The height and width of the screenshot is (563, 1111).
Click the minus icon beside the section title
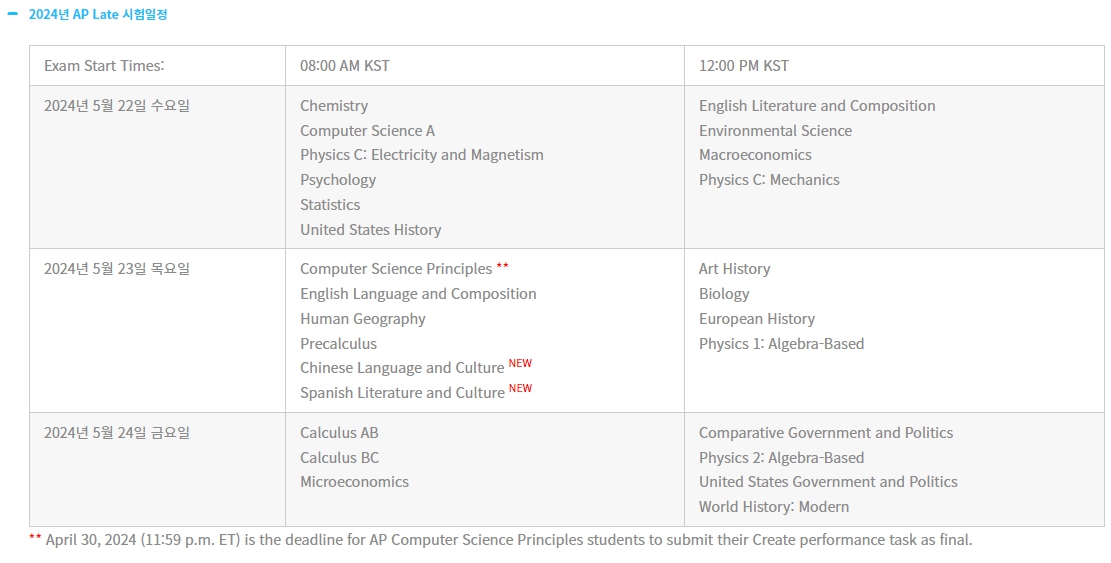[12, 14]
